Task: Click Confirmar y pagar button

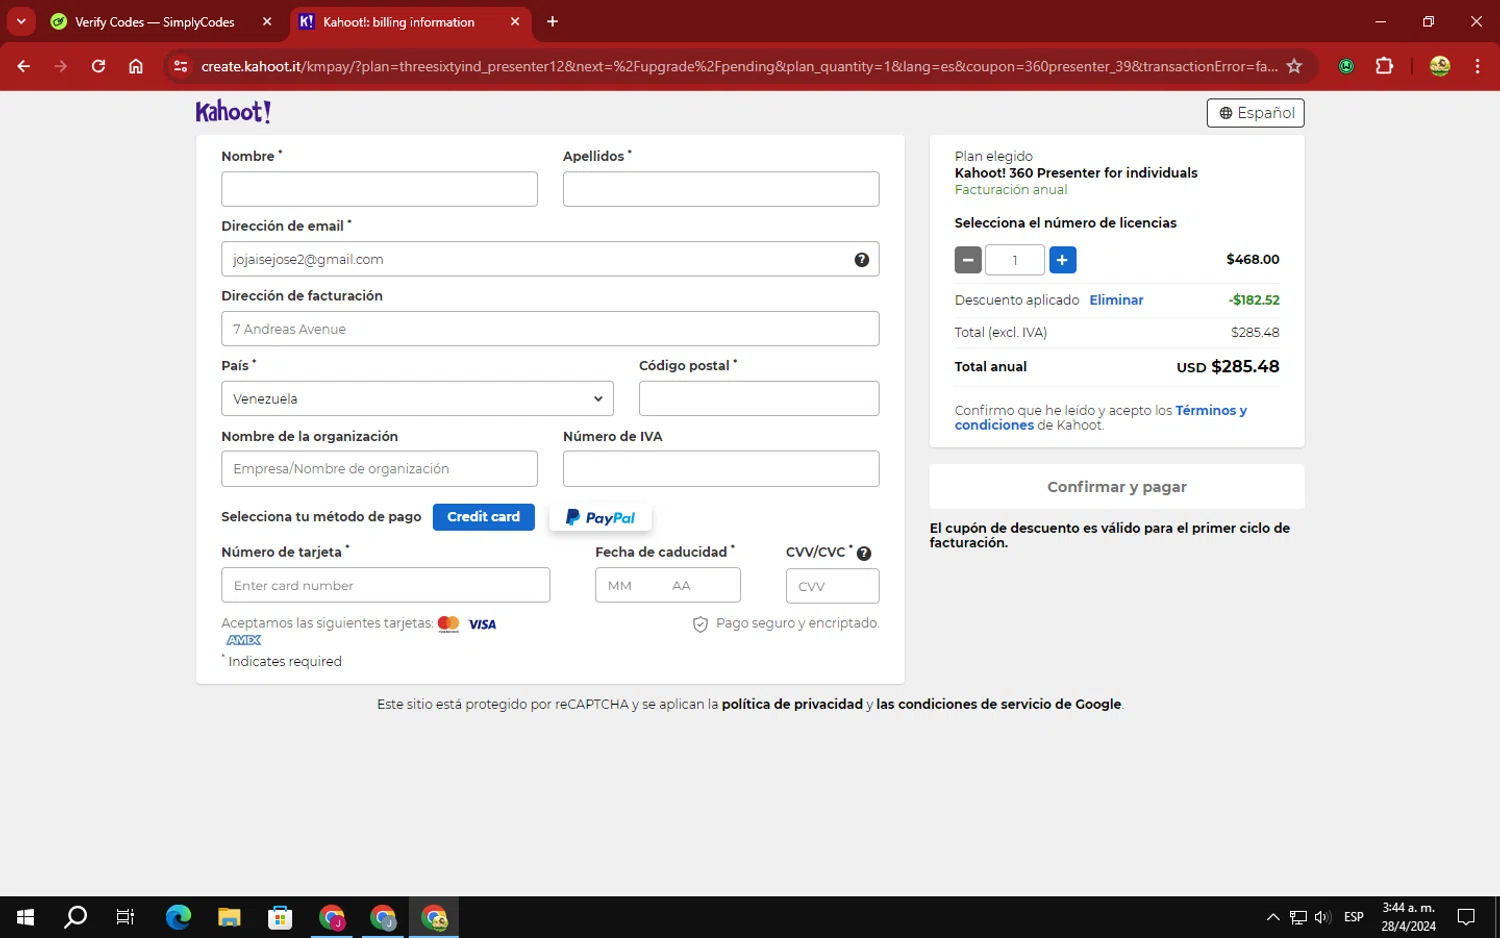Action: click(x=1116, y=487)
